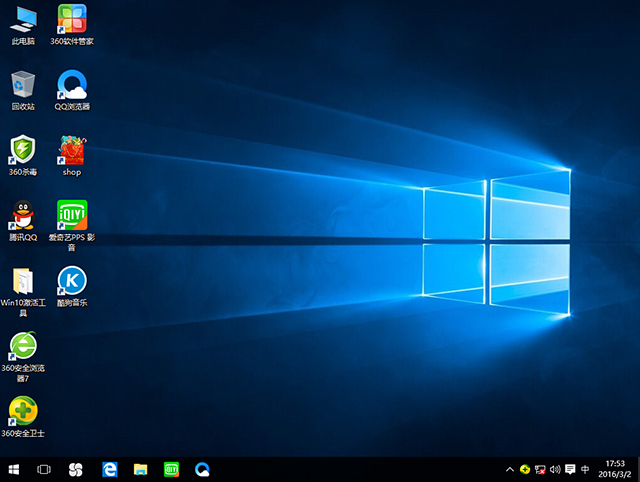The image size is (640, 482).
Task: Open the volume control in system tray
Action: click(x=555, y=469)
